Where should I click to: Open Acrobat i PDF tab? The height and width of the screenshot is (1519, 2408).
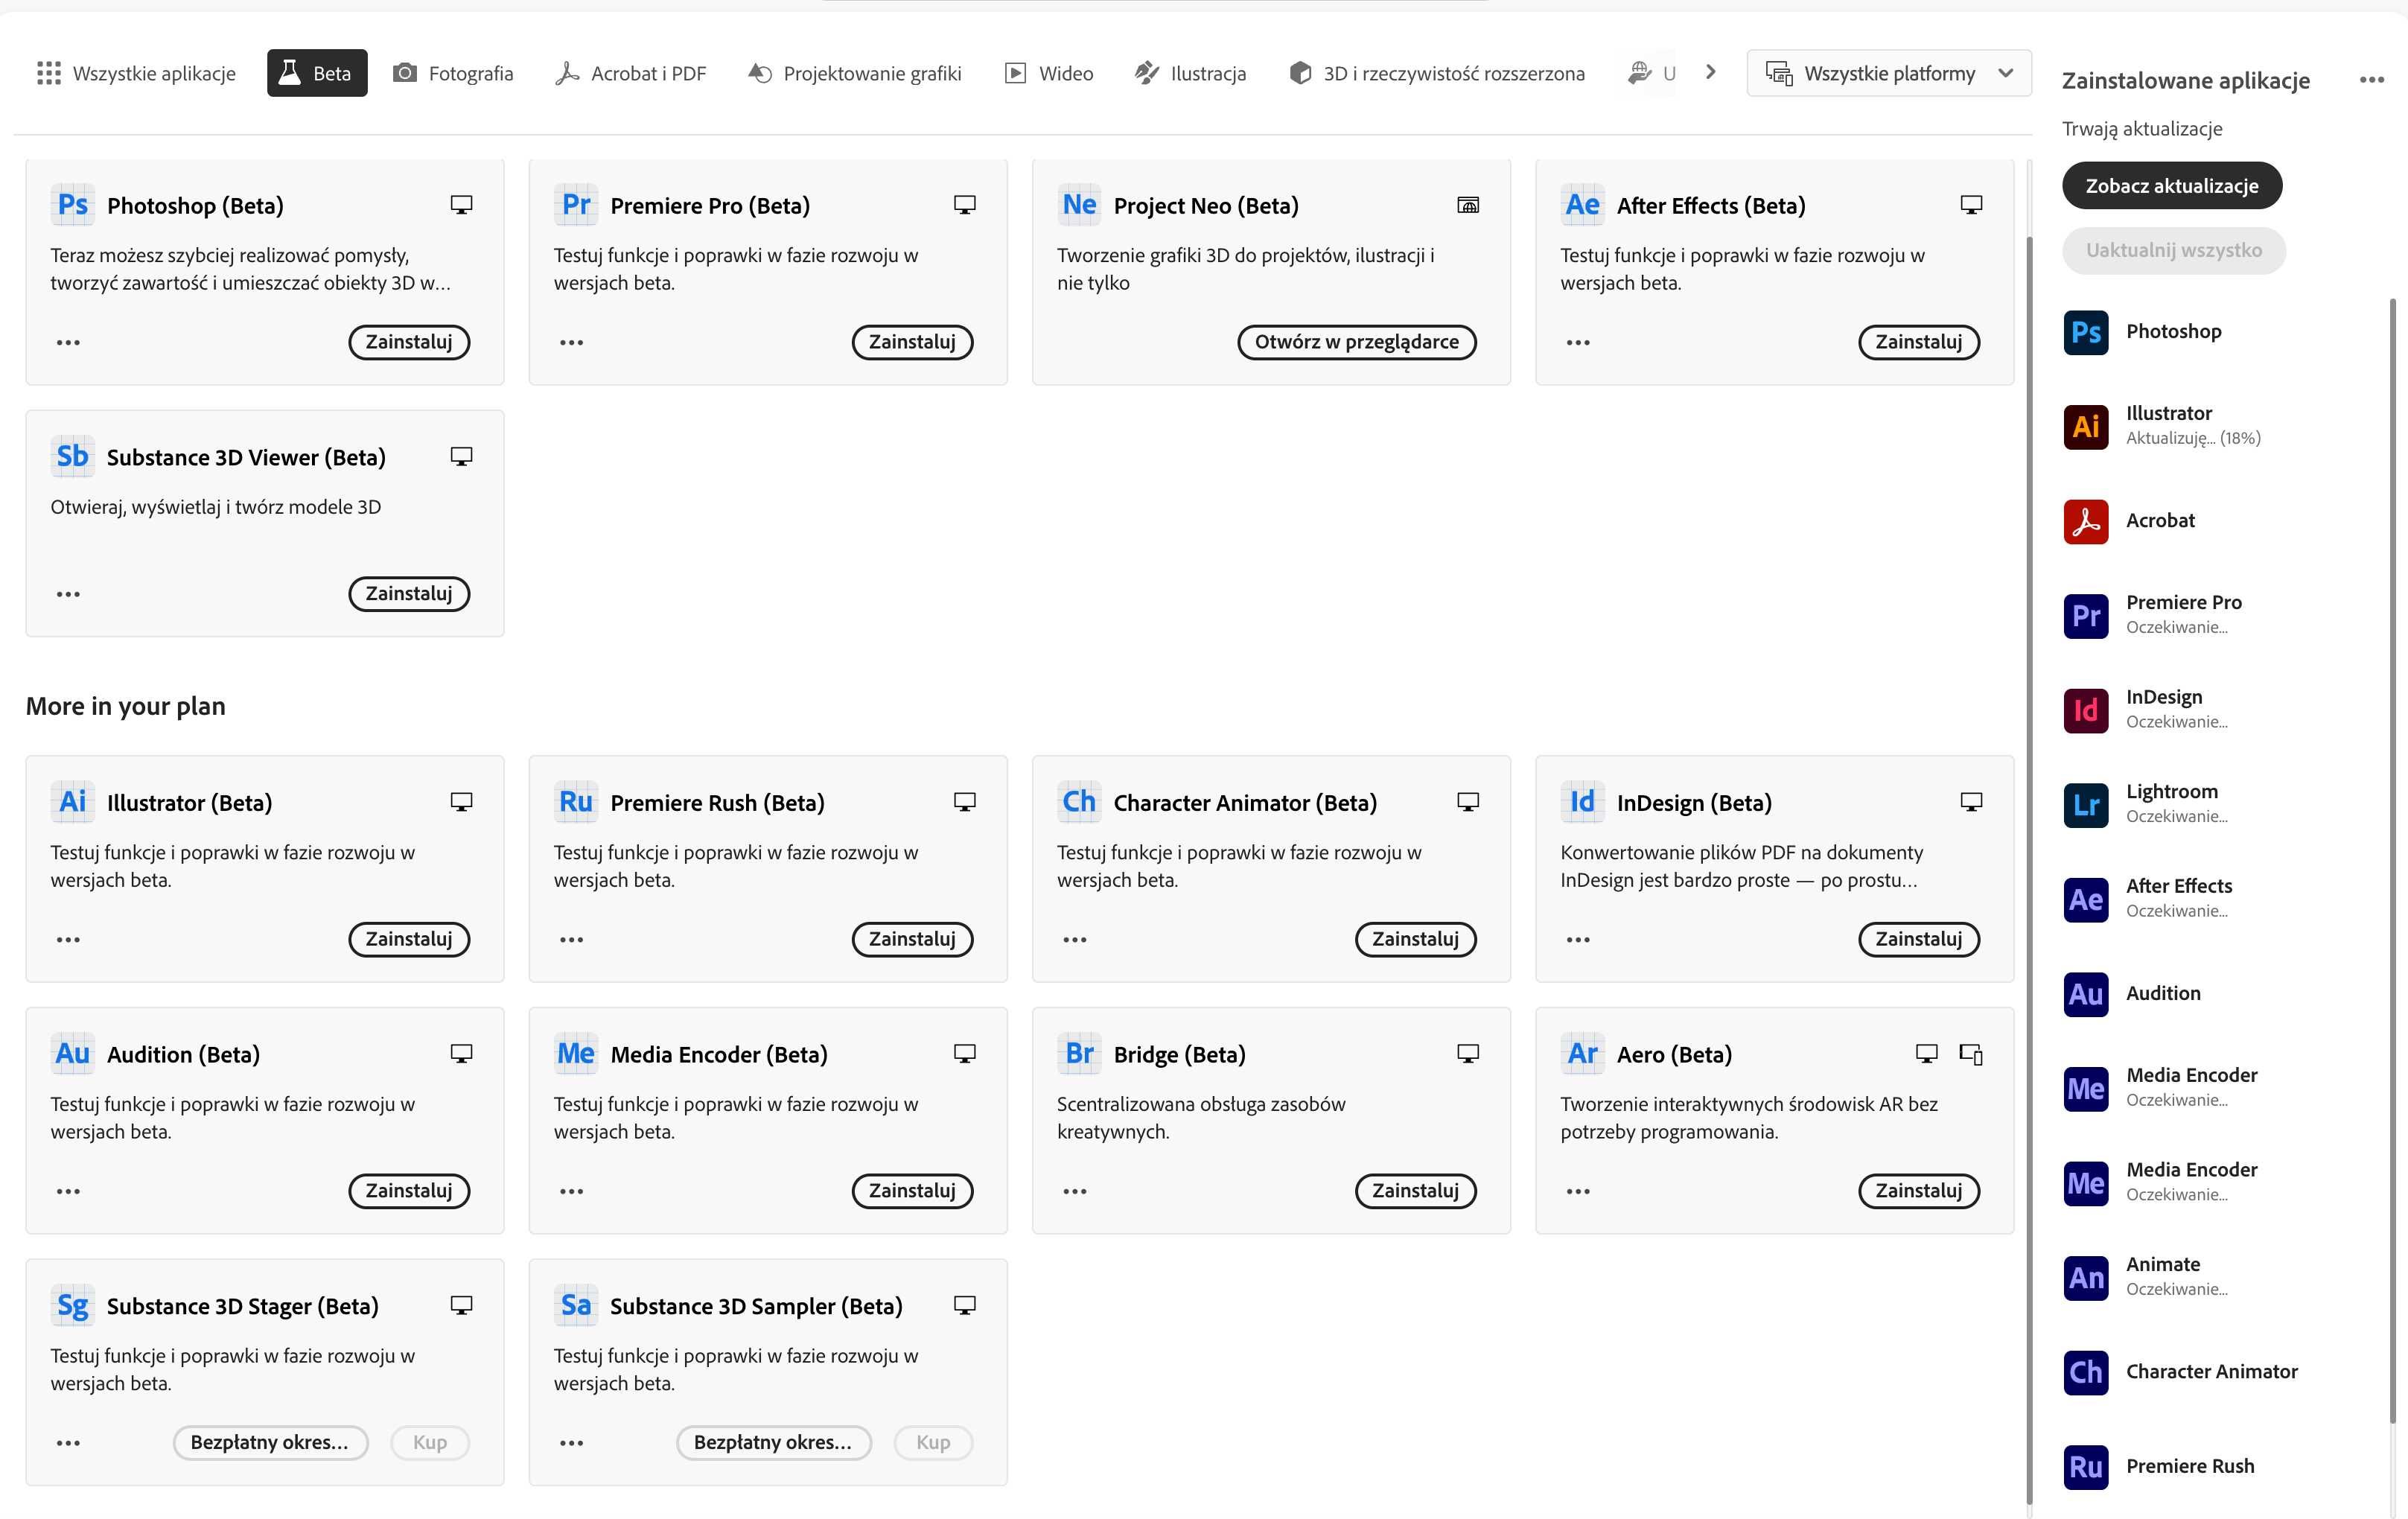[x=631, y=73]
